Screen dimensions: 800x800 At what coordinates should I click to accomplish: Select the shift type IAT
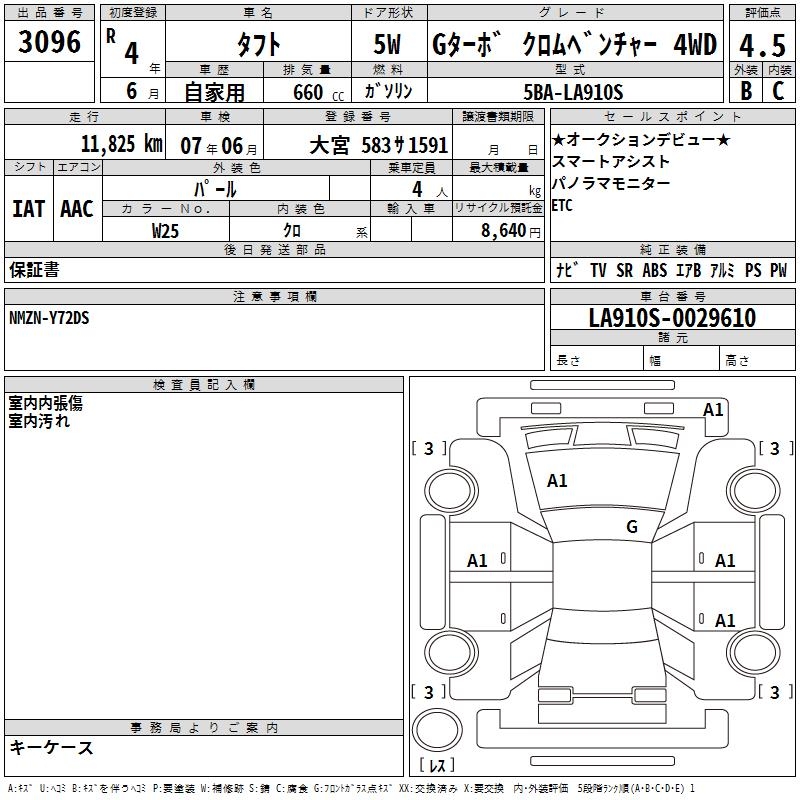(29, 209)
